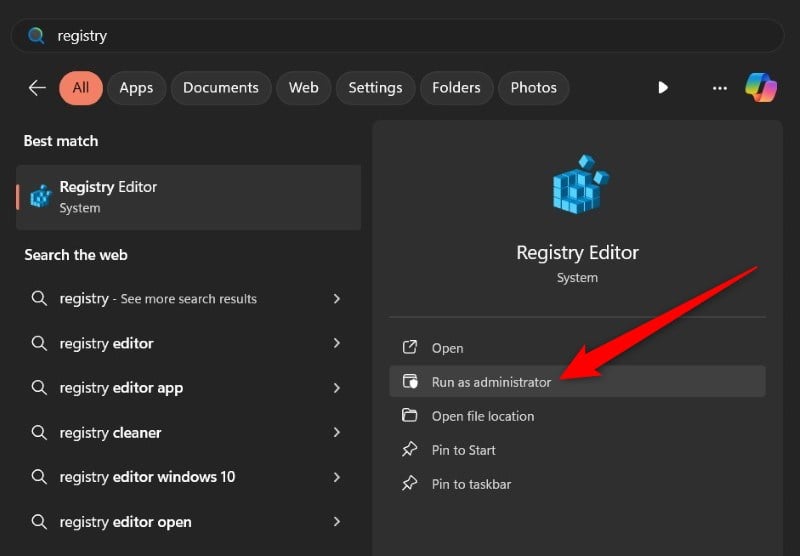The width and height of the screenshot is (800, 556).
Task: Select the Registry Editor best match result
Action: [189, 197]
